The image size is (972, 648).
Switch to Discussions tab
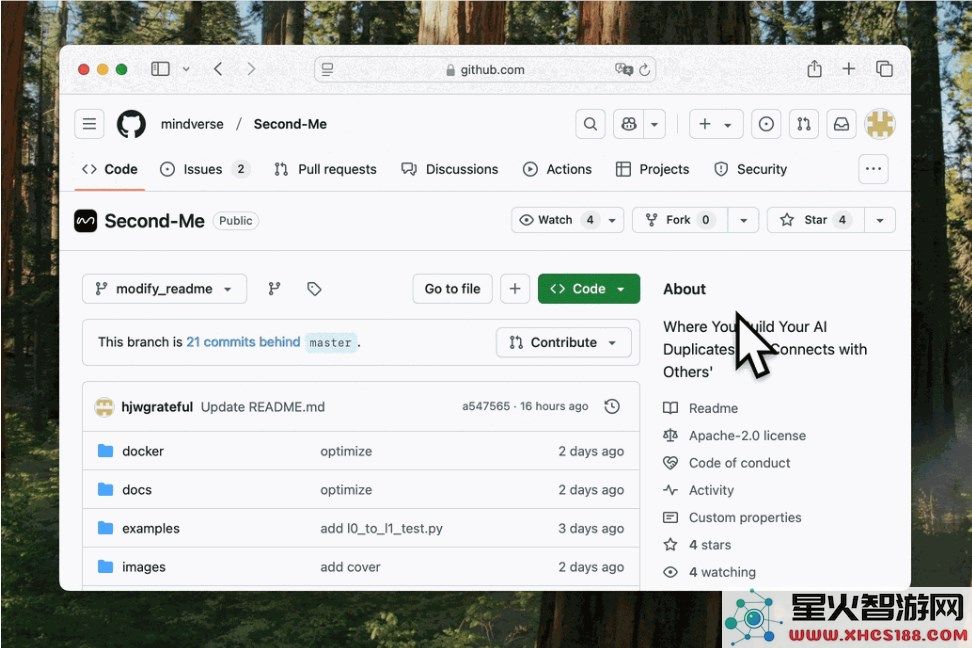point(449,169)
